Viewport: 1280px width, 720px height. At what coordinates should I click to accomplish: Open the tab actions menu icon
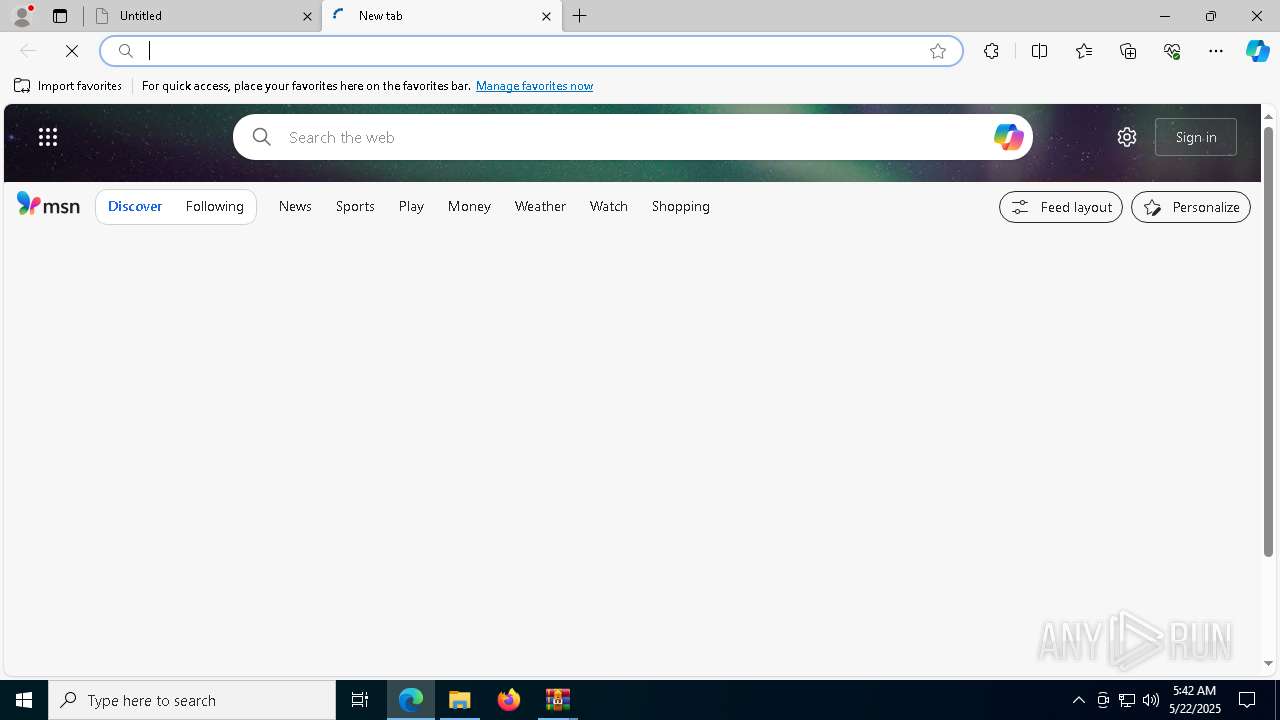60,16
